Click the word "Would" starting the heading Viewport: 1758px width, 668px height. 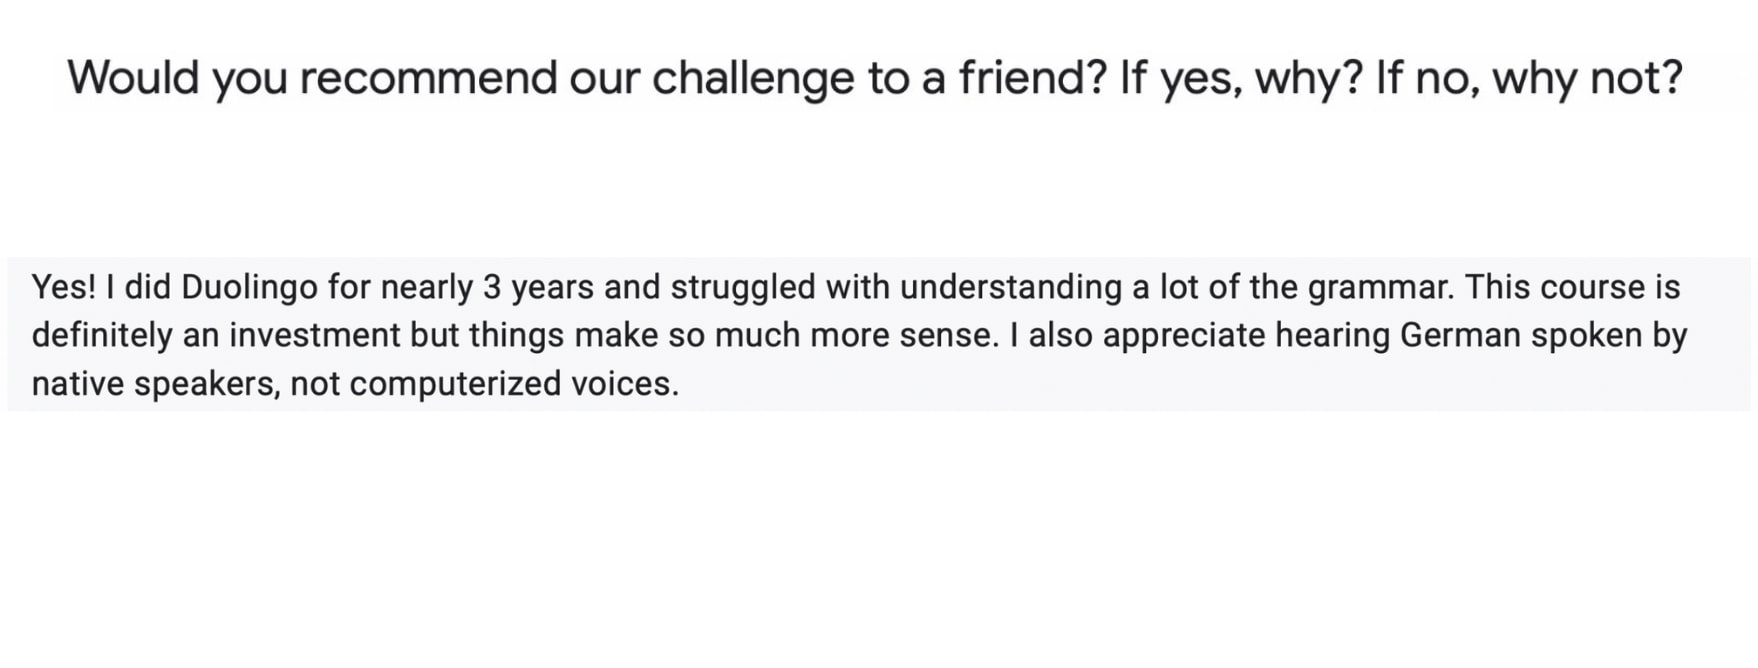point(133,78)
